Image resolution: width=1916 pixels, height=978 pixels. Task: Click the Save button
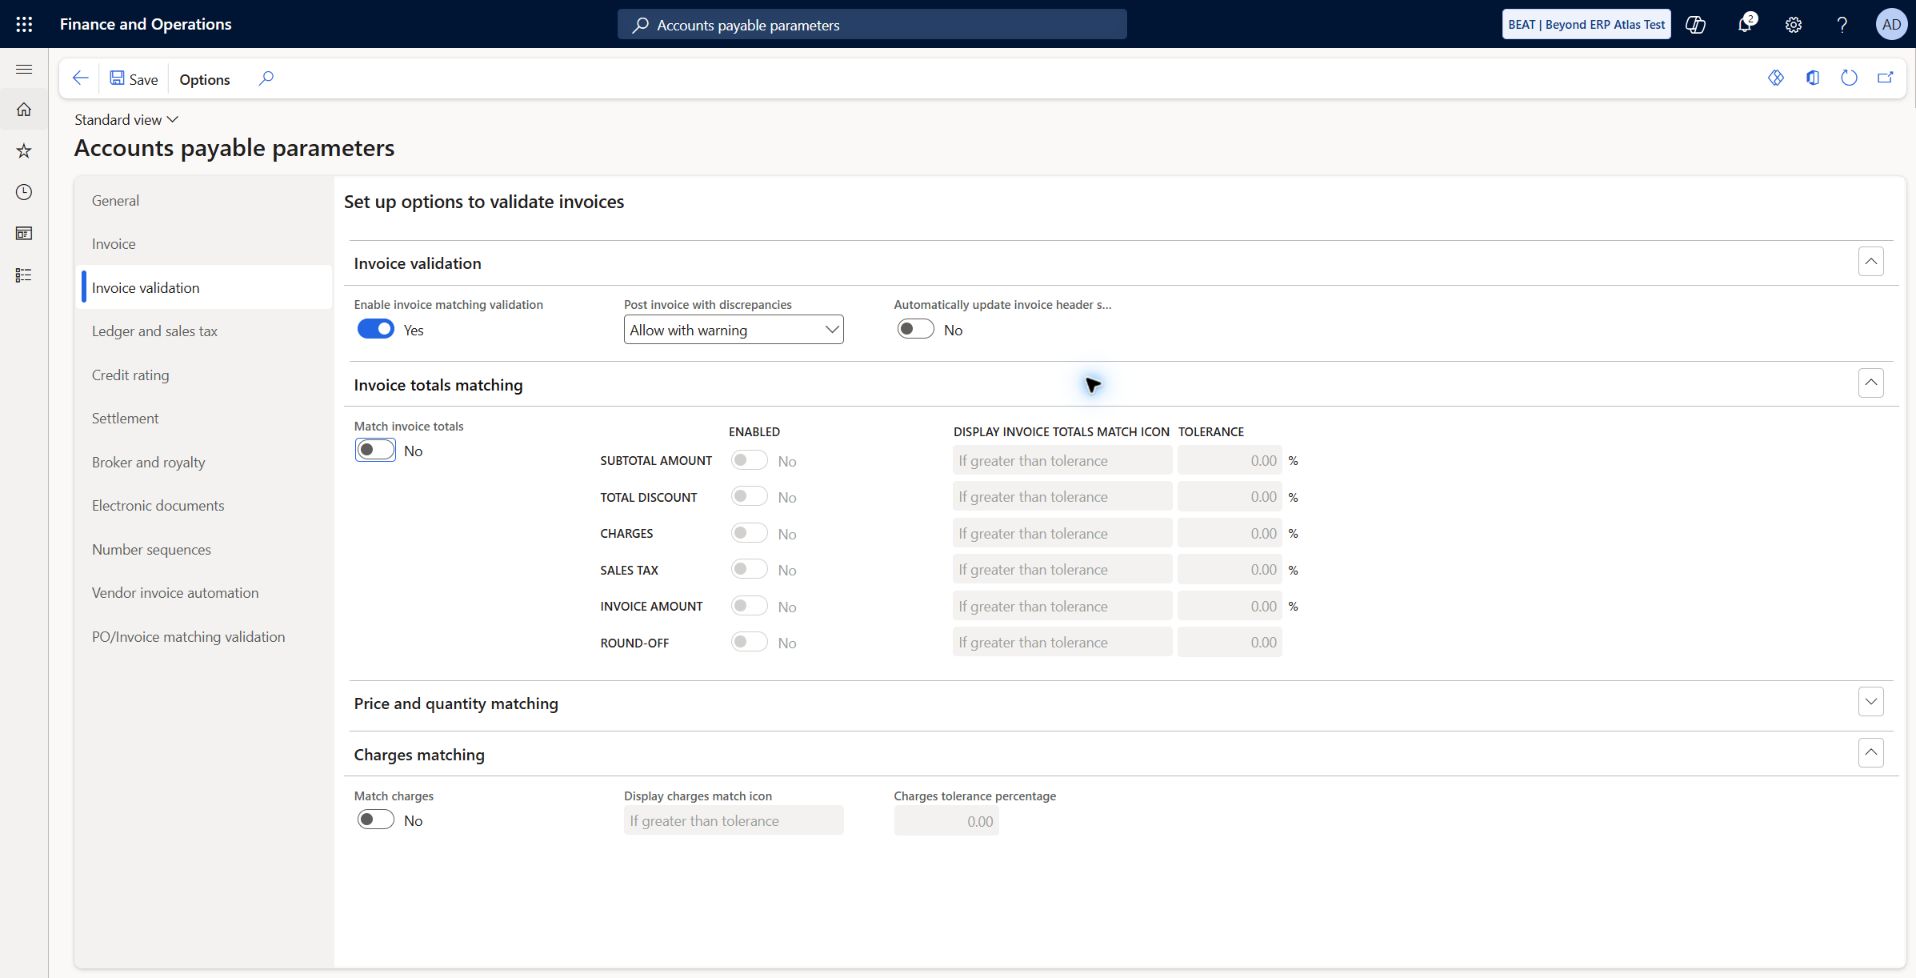[134, 79]
